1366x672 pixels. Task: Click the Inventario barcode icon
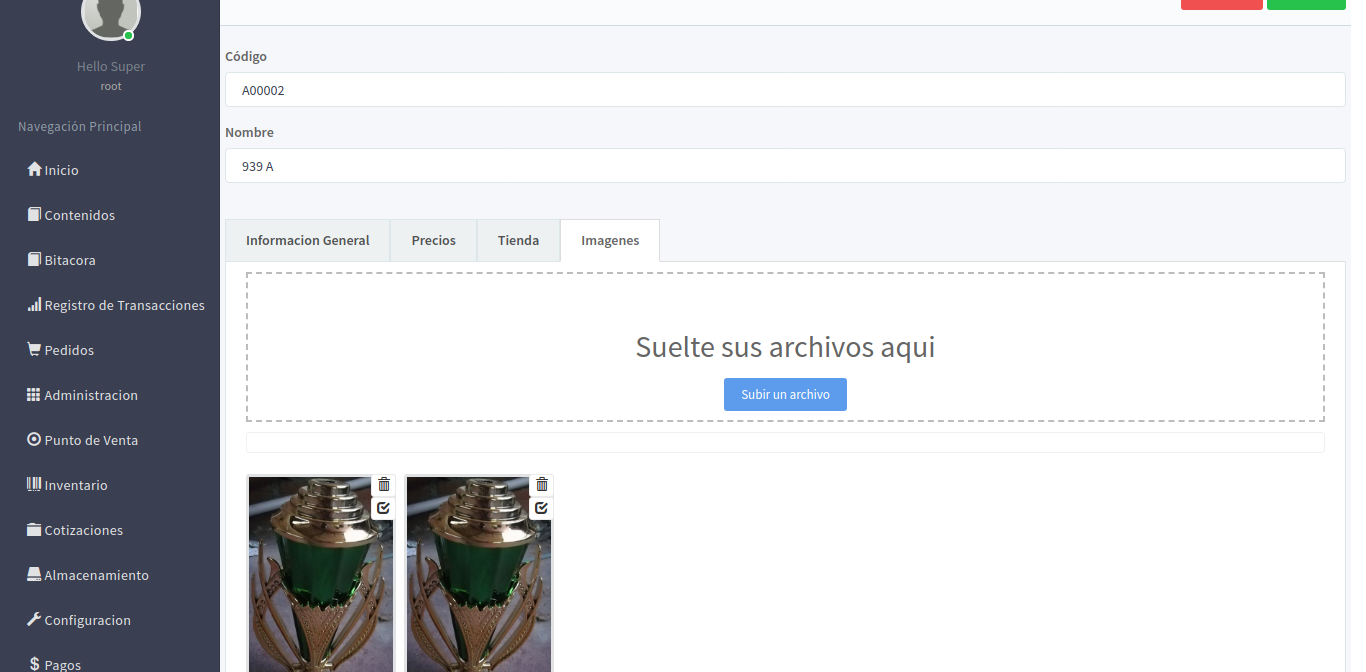tap(34, 485)
